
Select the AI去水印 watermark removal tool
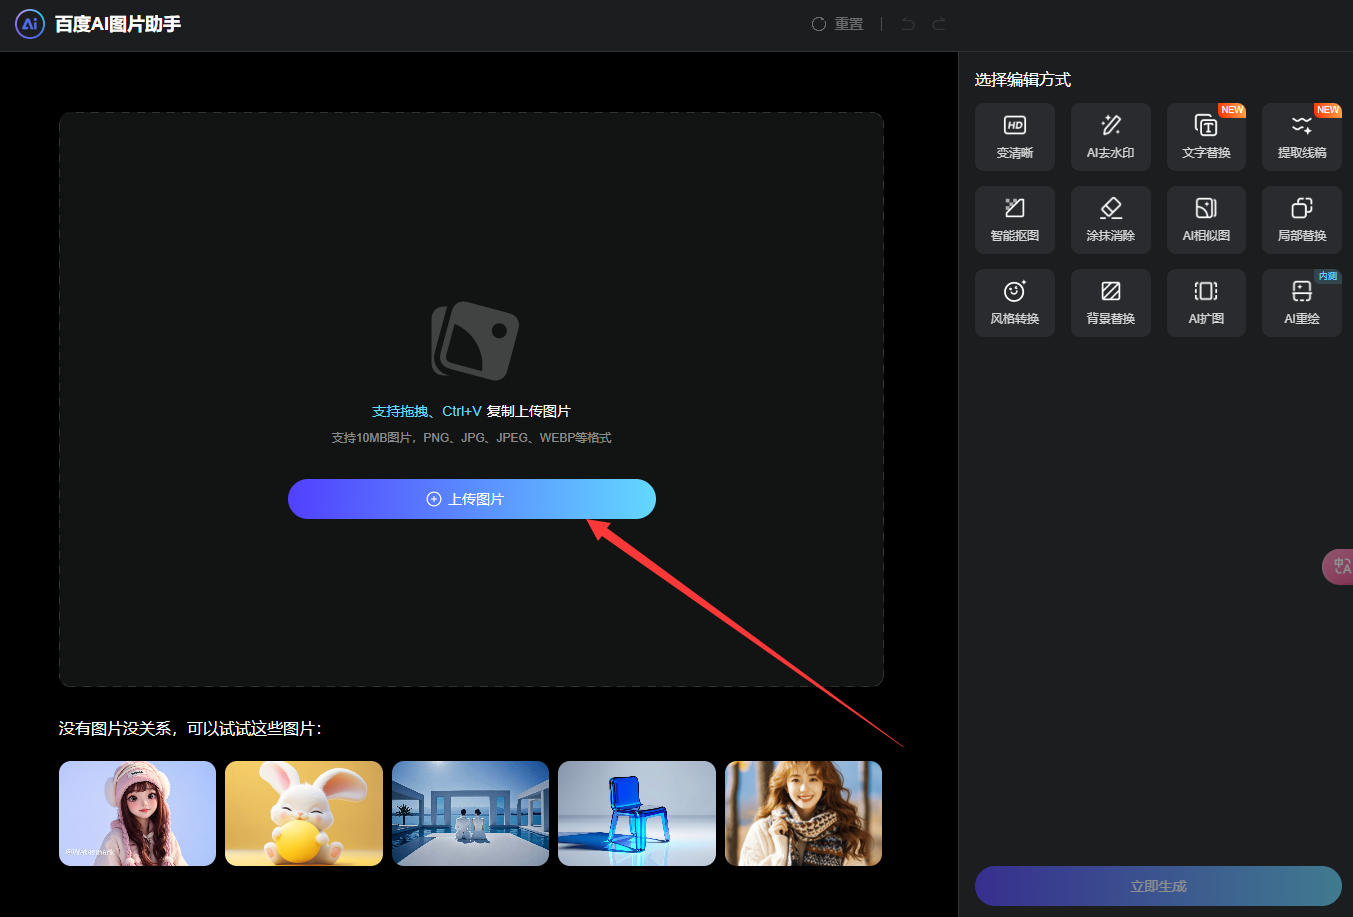[x=1110, y=137]
